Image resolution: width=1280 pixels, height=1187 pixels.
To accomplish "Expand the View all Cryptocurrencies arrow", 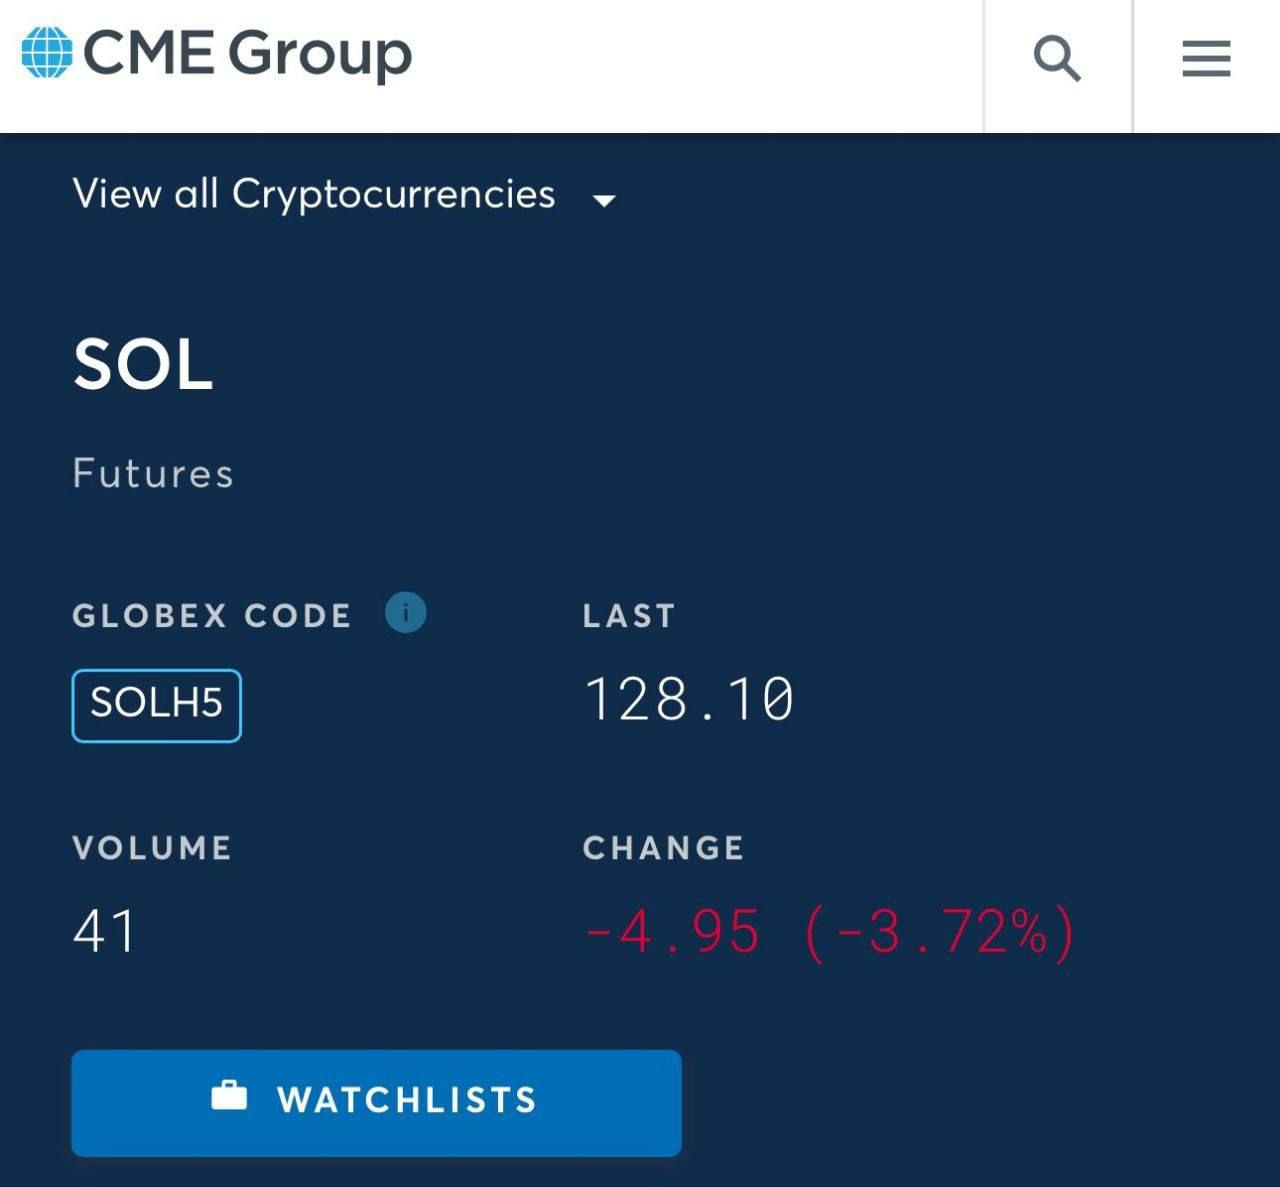I will coord(603,200).
